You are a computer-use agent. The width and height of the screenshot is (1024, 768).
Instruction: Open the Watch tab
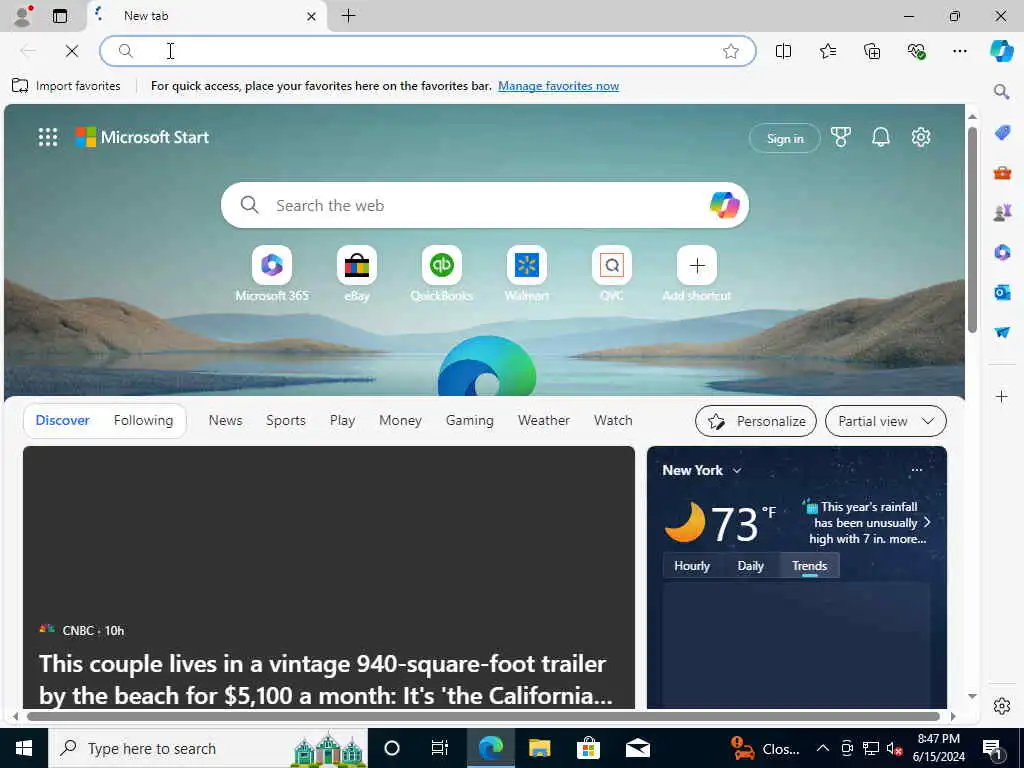click(x=613, y=420)
